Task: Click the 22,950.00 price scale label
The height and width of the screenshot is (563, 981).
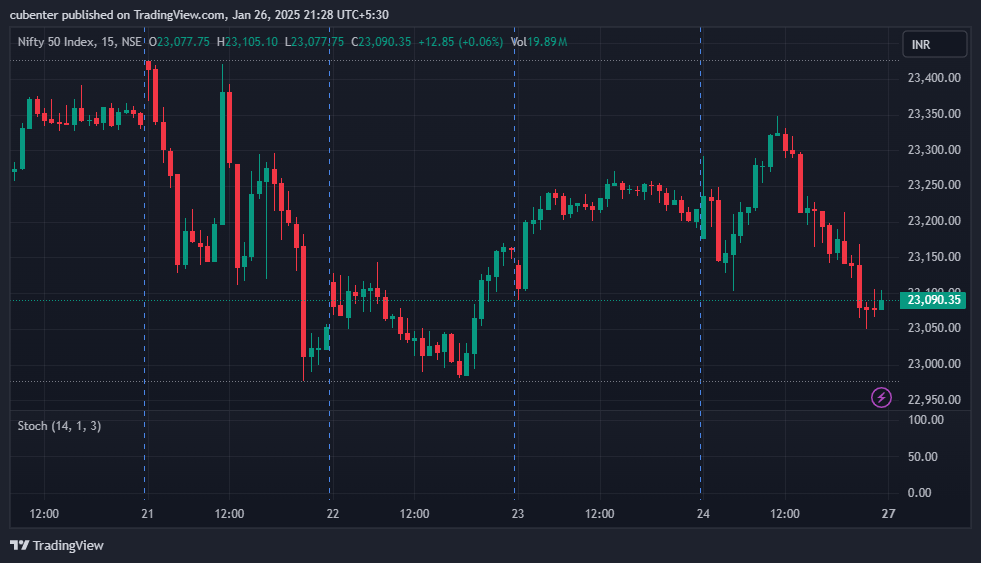Action: point(933,400)
